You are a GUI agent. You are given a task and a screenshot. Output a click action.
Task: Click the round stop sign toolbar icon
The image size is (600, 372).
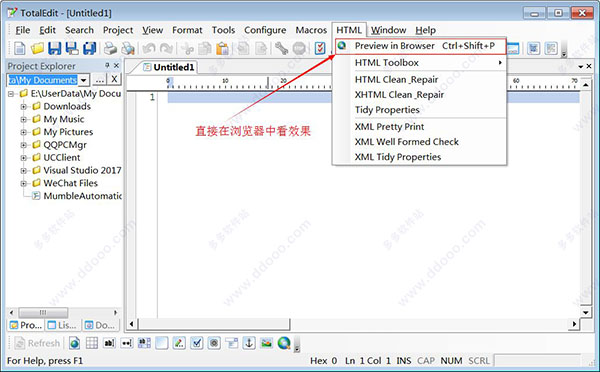299,48
